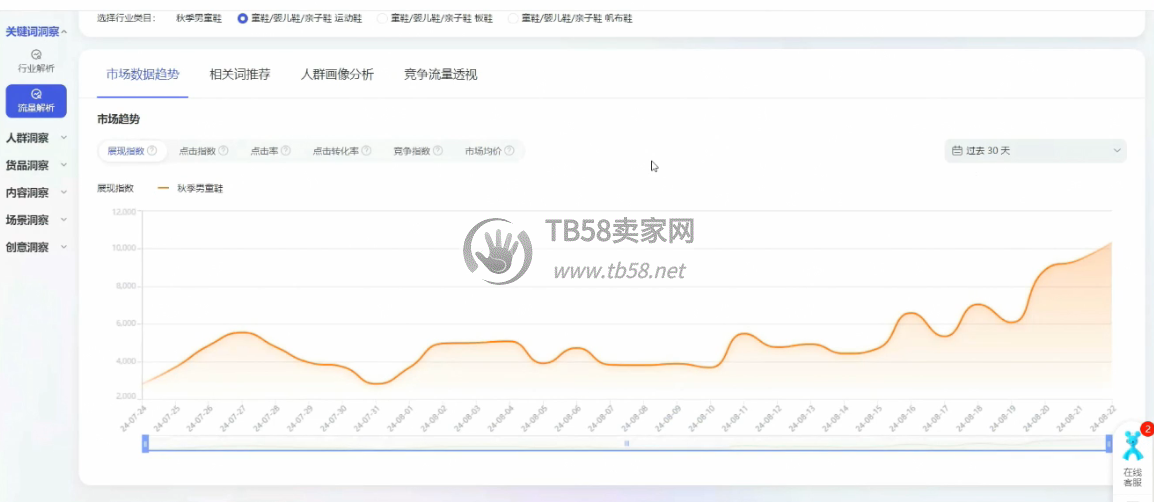Click the help icon beside 点击转化率

(x=366, y=151)
